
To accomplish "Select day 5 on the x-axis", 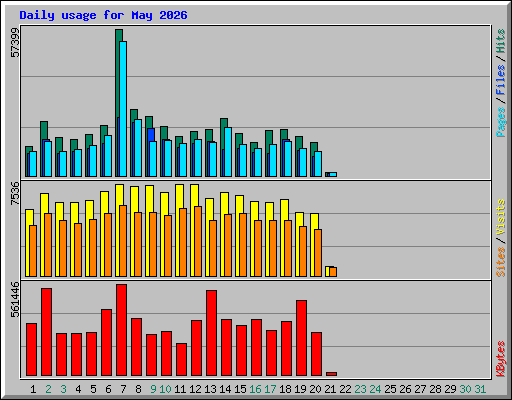I will click(x=93, y=389).
